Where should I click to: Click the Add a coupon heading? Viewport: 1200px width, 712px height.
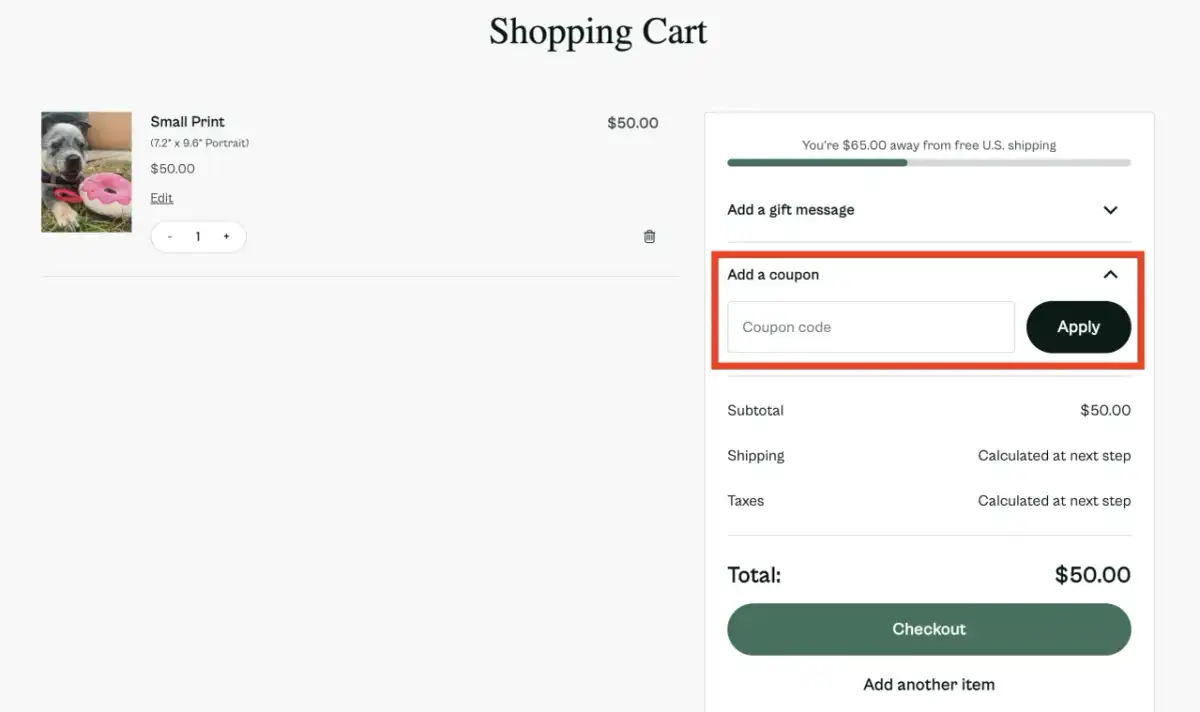[x=773, y=275]
